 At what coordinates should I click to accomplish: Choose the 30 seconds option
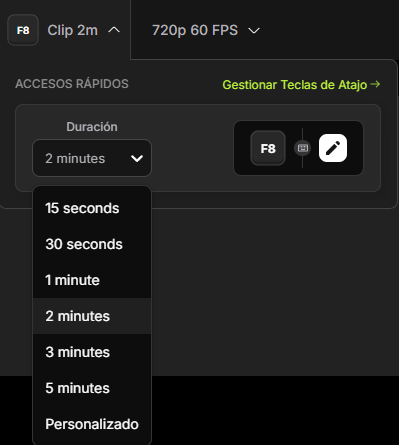pos(92,244)
